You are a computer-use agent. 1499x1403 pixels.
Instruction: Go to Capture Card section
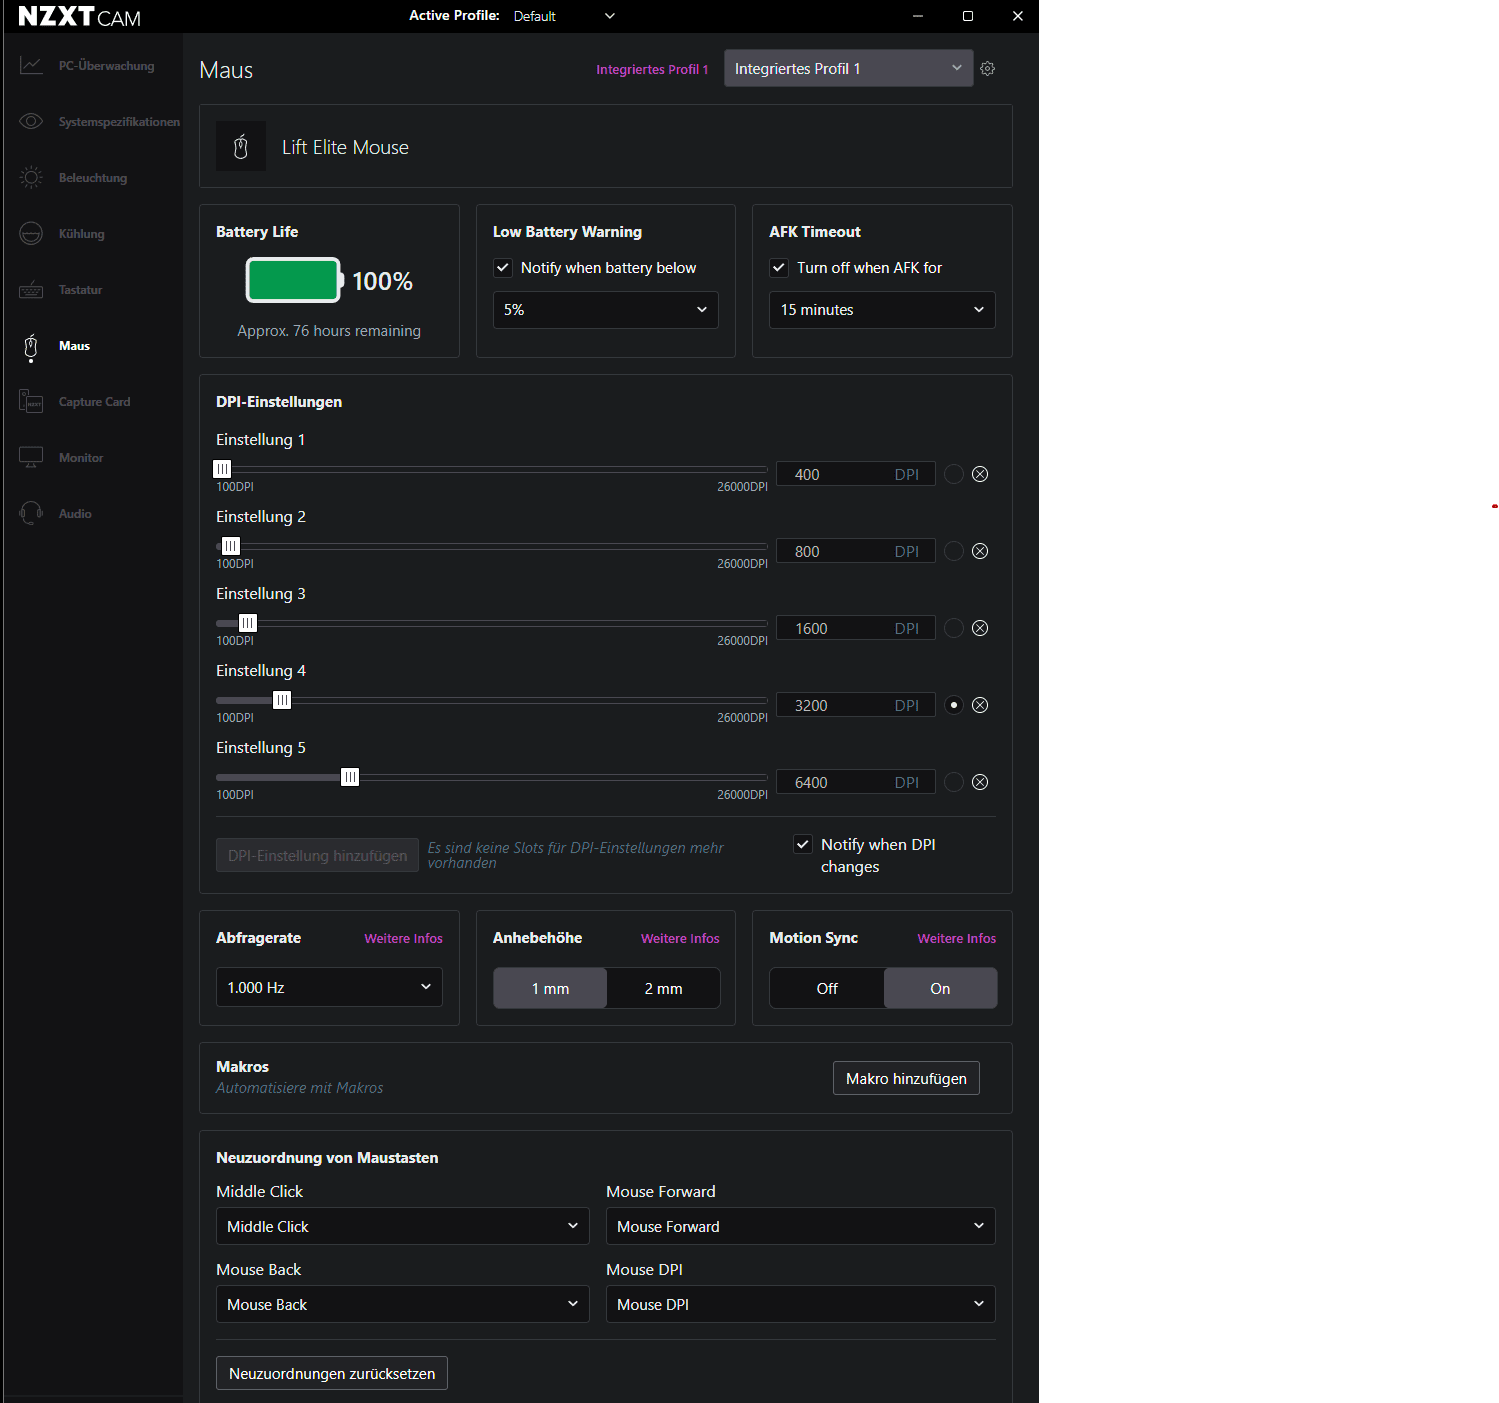pos(94,402)
